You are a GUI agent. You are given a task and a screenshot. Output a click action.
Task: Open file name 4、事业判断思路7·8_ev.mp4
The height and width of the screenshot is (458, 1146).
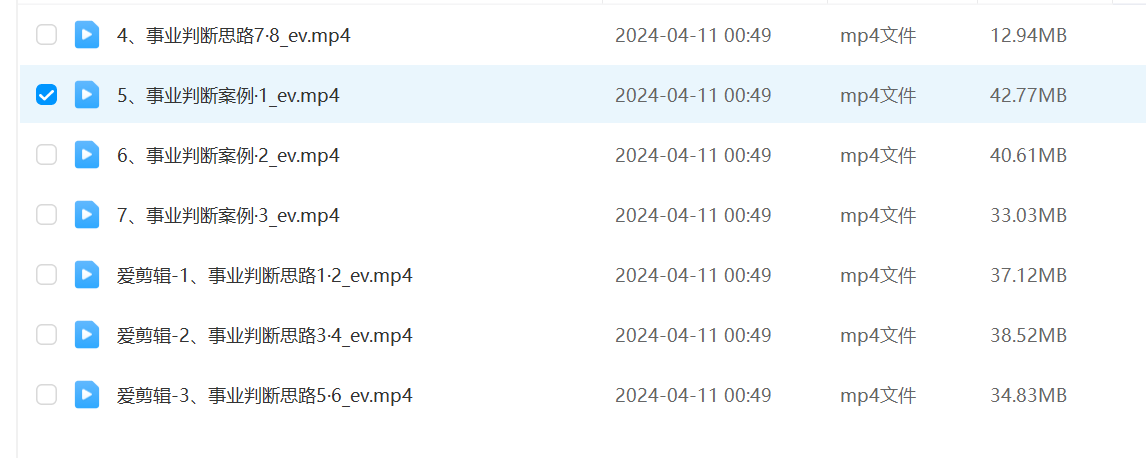tap(233, 35)
